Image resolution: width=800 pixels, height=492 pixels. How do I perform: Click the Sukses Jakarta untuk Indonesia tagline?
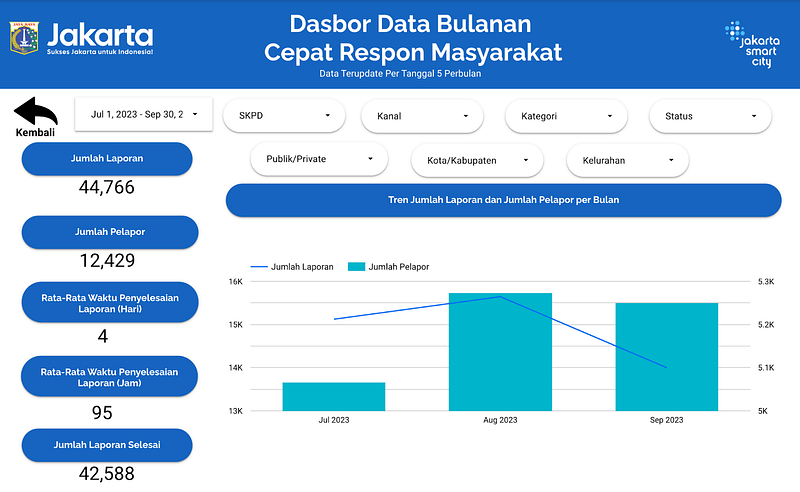(100, 52)
